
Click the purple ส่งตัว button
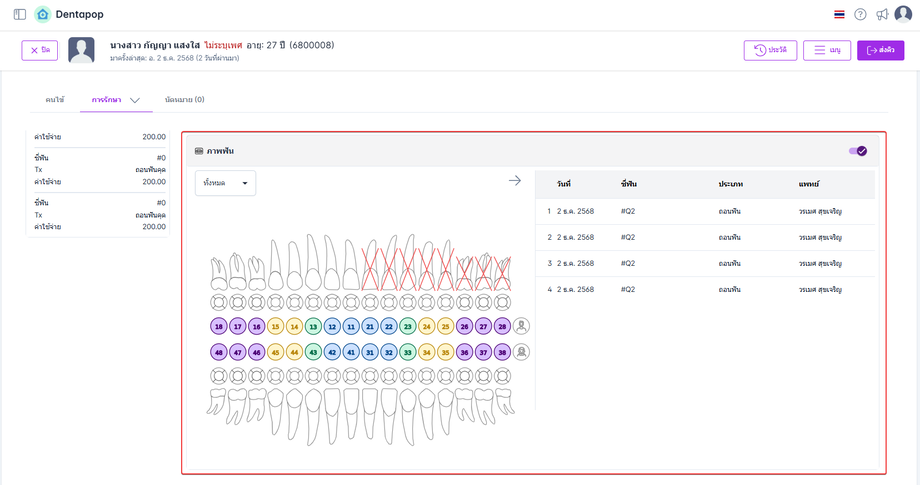[x=880, y=50]
